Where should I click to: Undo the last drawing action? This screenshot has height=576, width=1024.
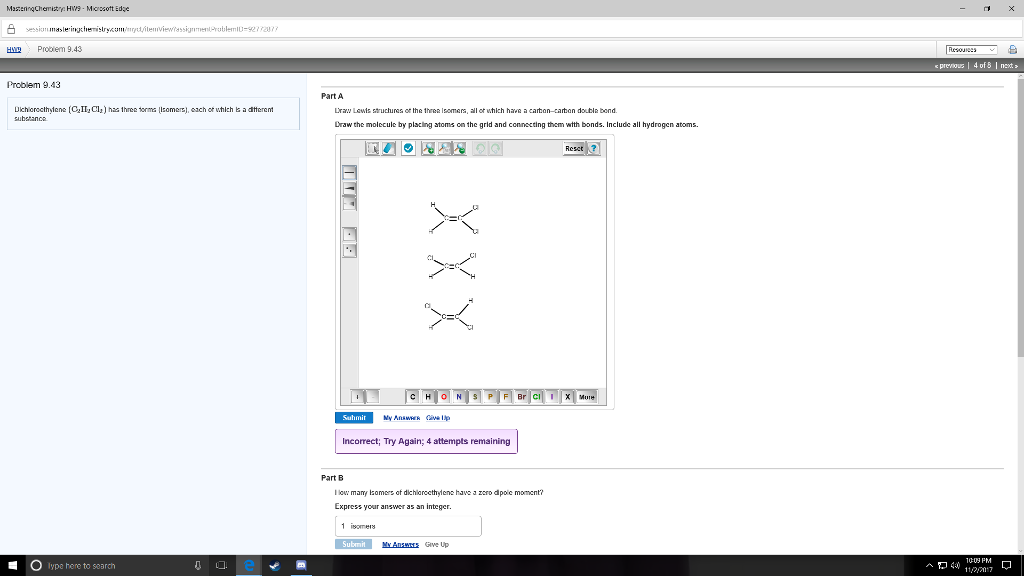[479, 148]
